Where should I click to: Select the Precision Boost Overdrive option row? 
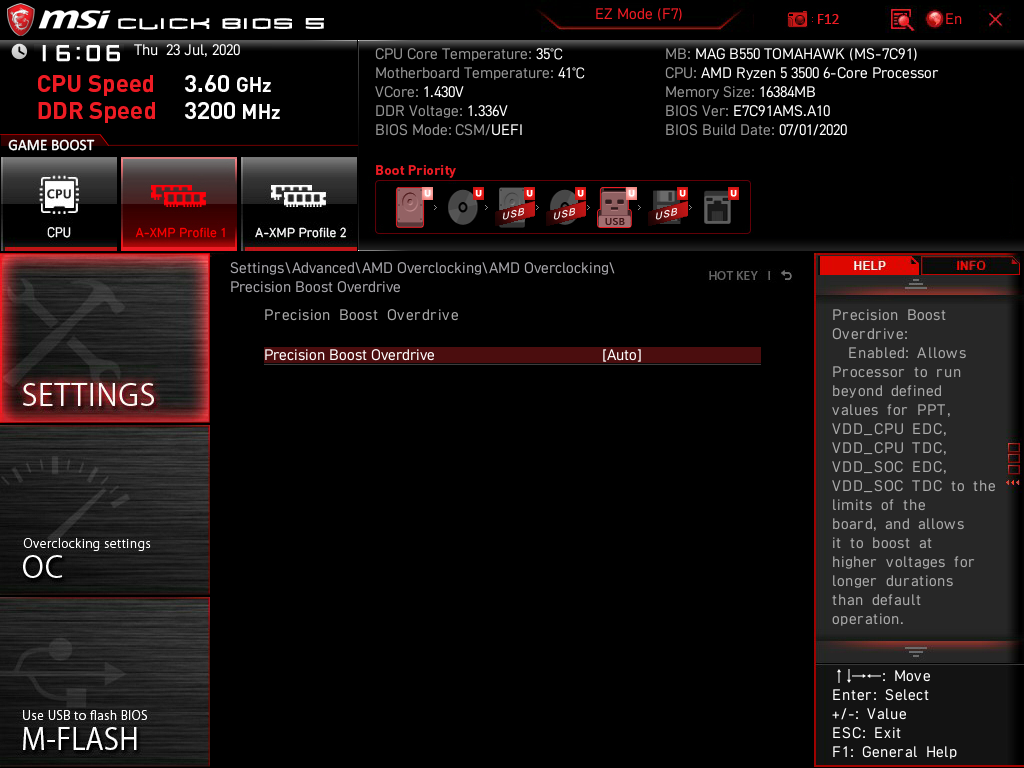(x=512, y=355)
